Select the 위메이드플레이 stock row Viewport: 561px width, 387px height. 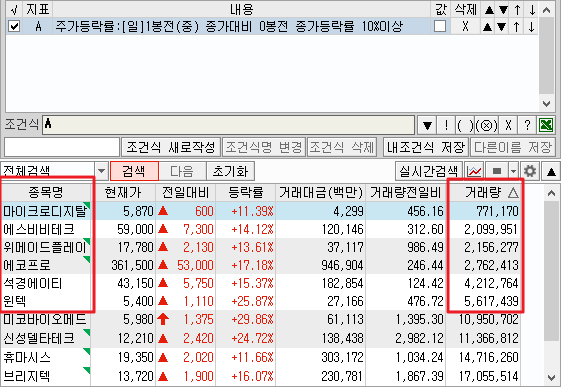[260, 247]
